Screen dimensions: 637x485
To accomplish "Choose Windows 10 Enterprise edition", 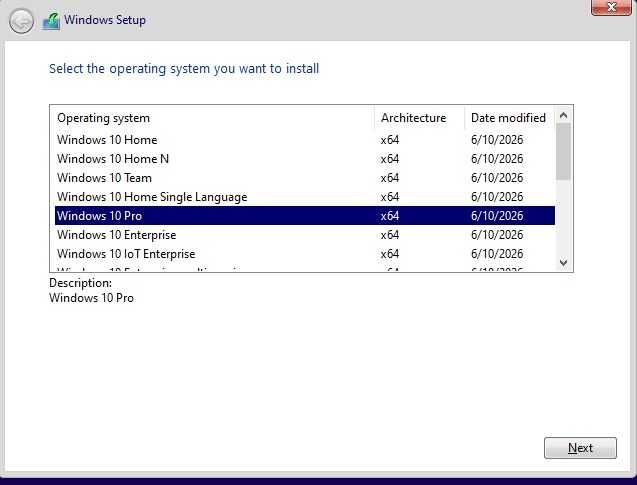I will pos(305,235).
